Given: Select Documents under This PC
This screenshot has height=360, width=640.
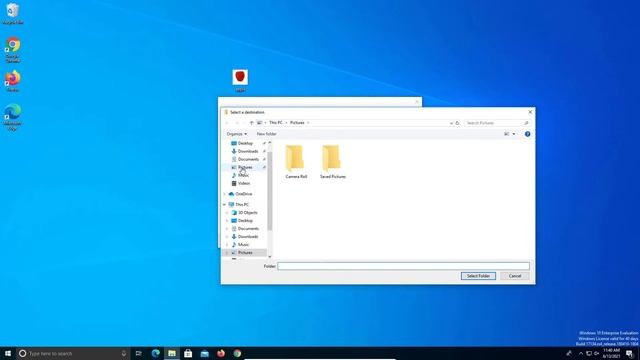Looking at the screenshot, I should (x=248, y=229).
